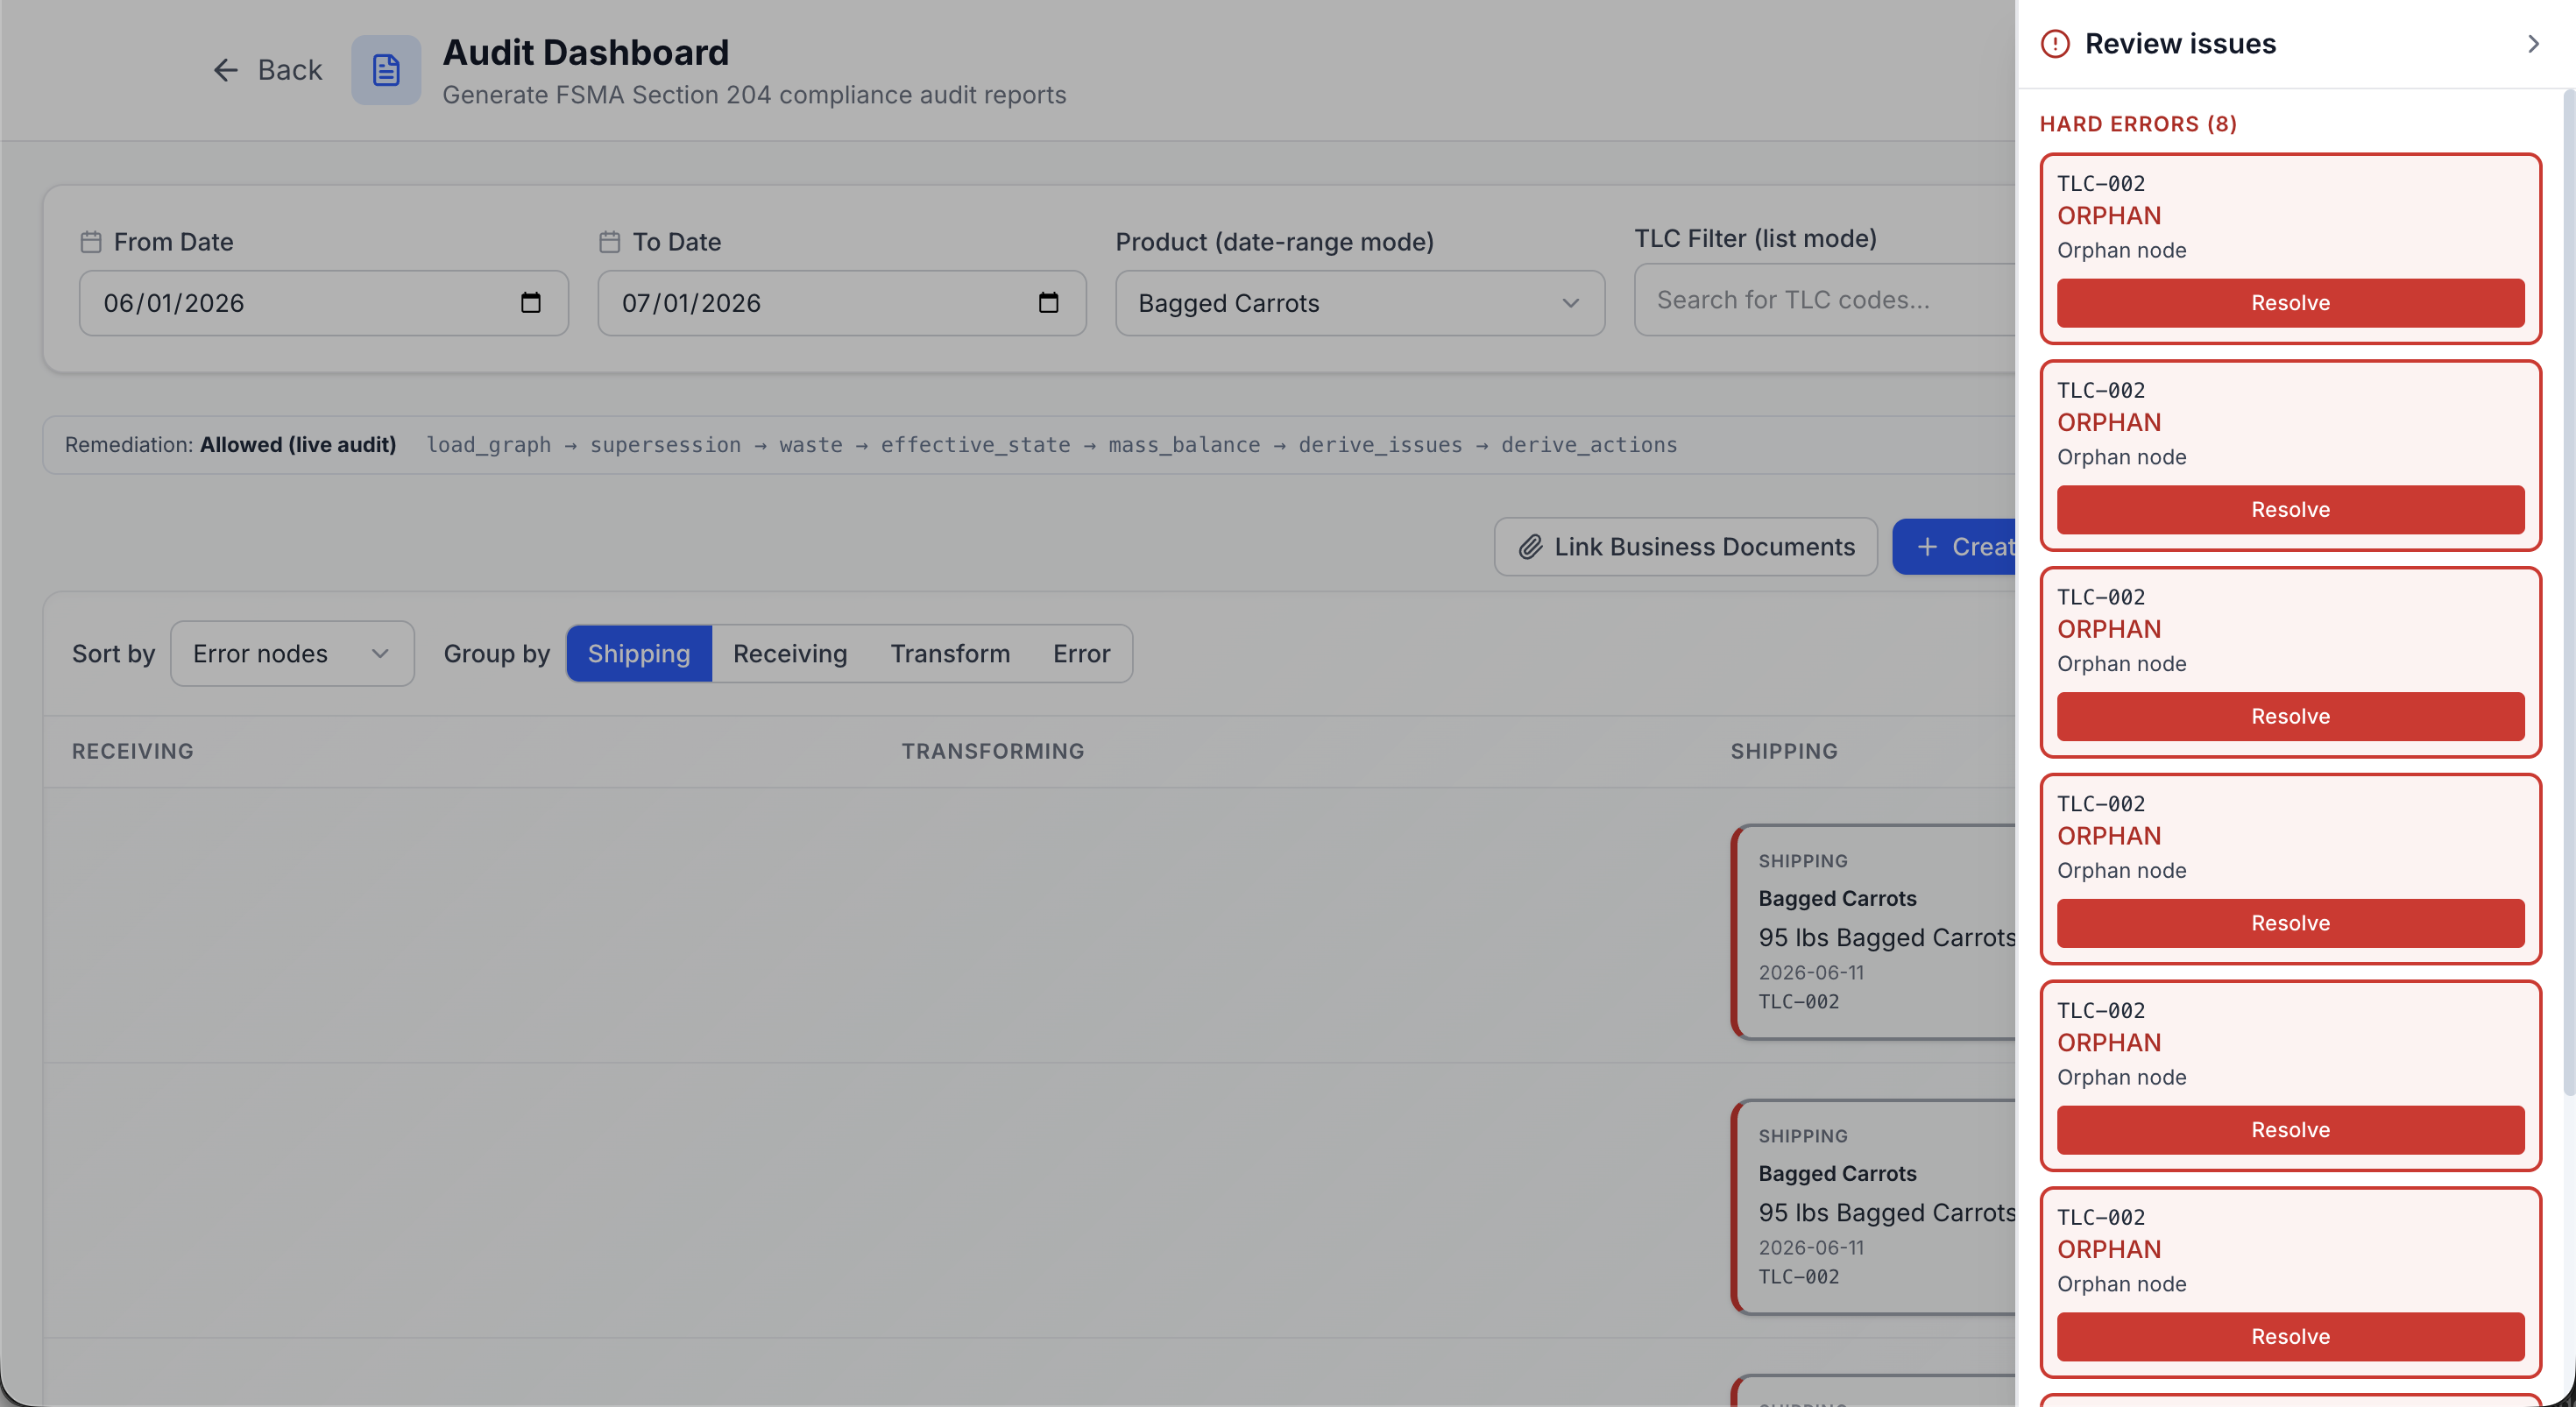Click the Back link
Screen dimensions: 2576x1407
tap(267, 70)
